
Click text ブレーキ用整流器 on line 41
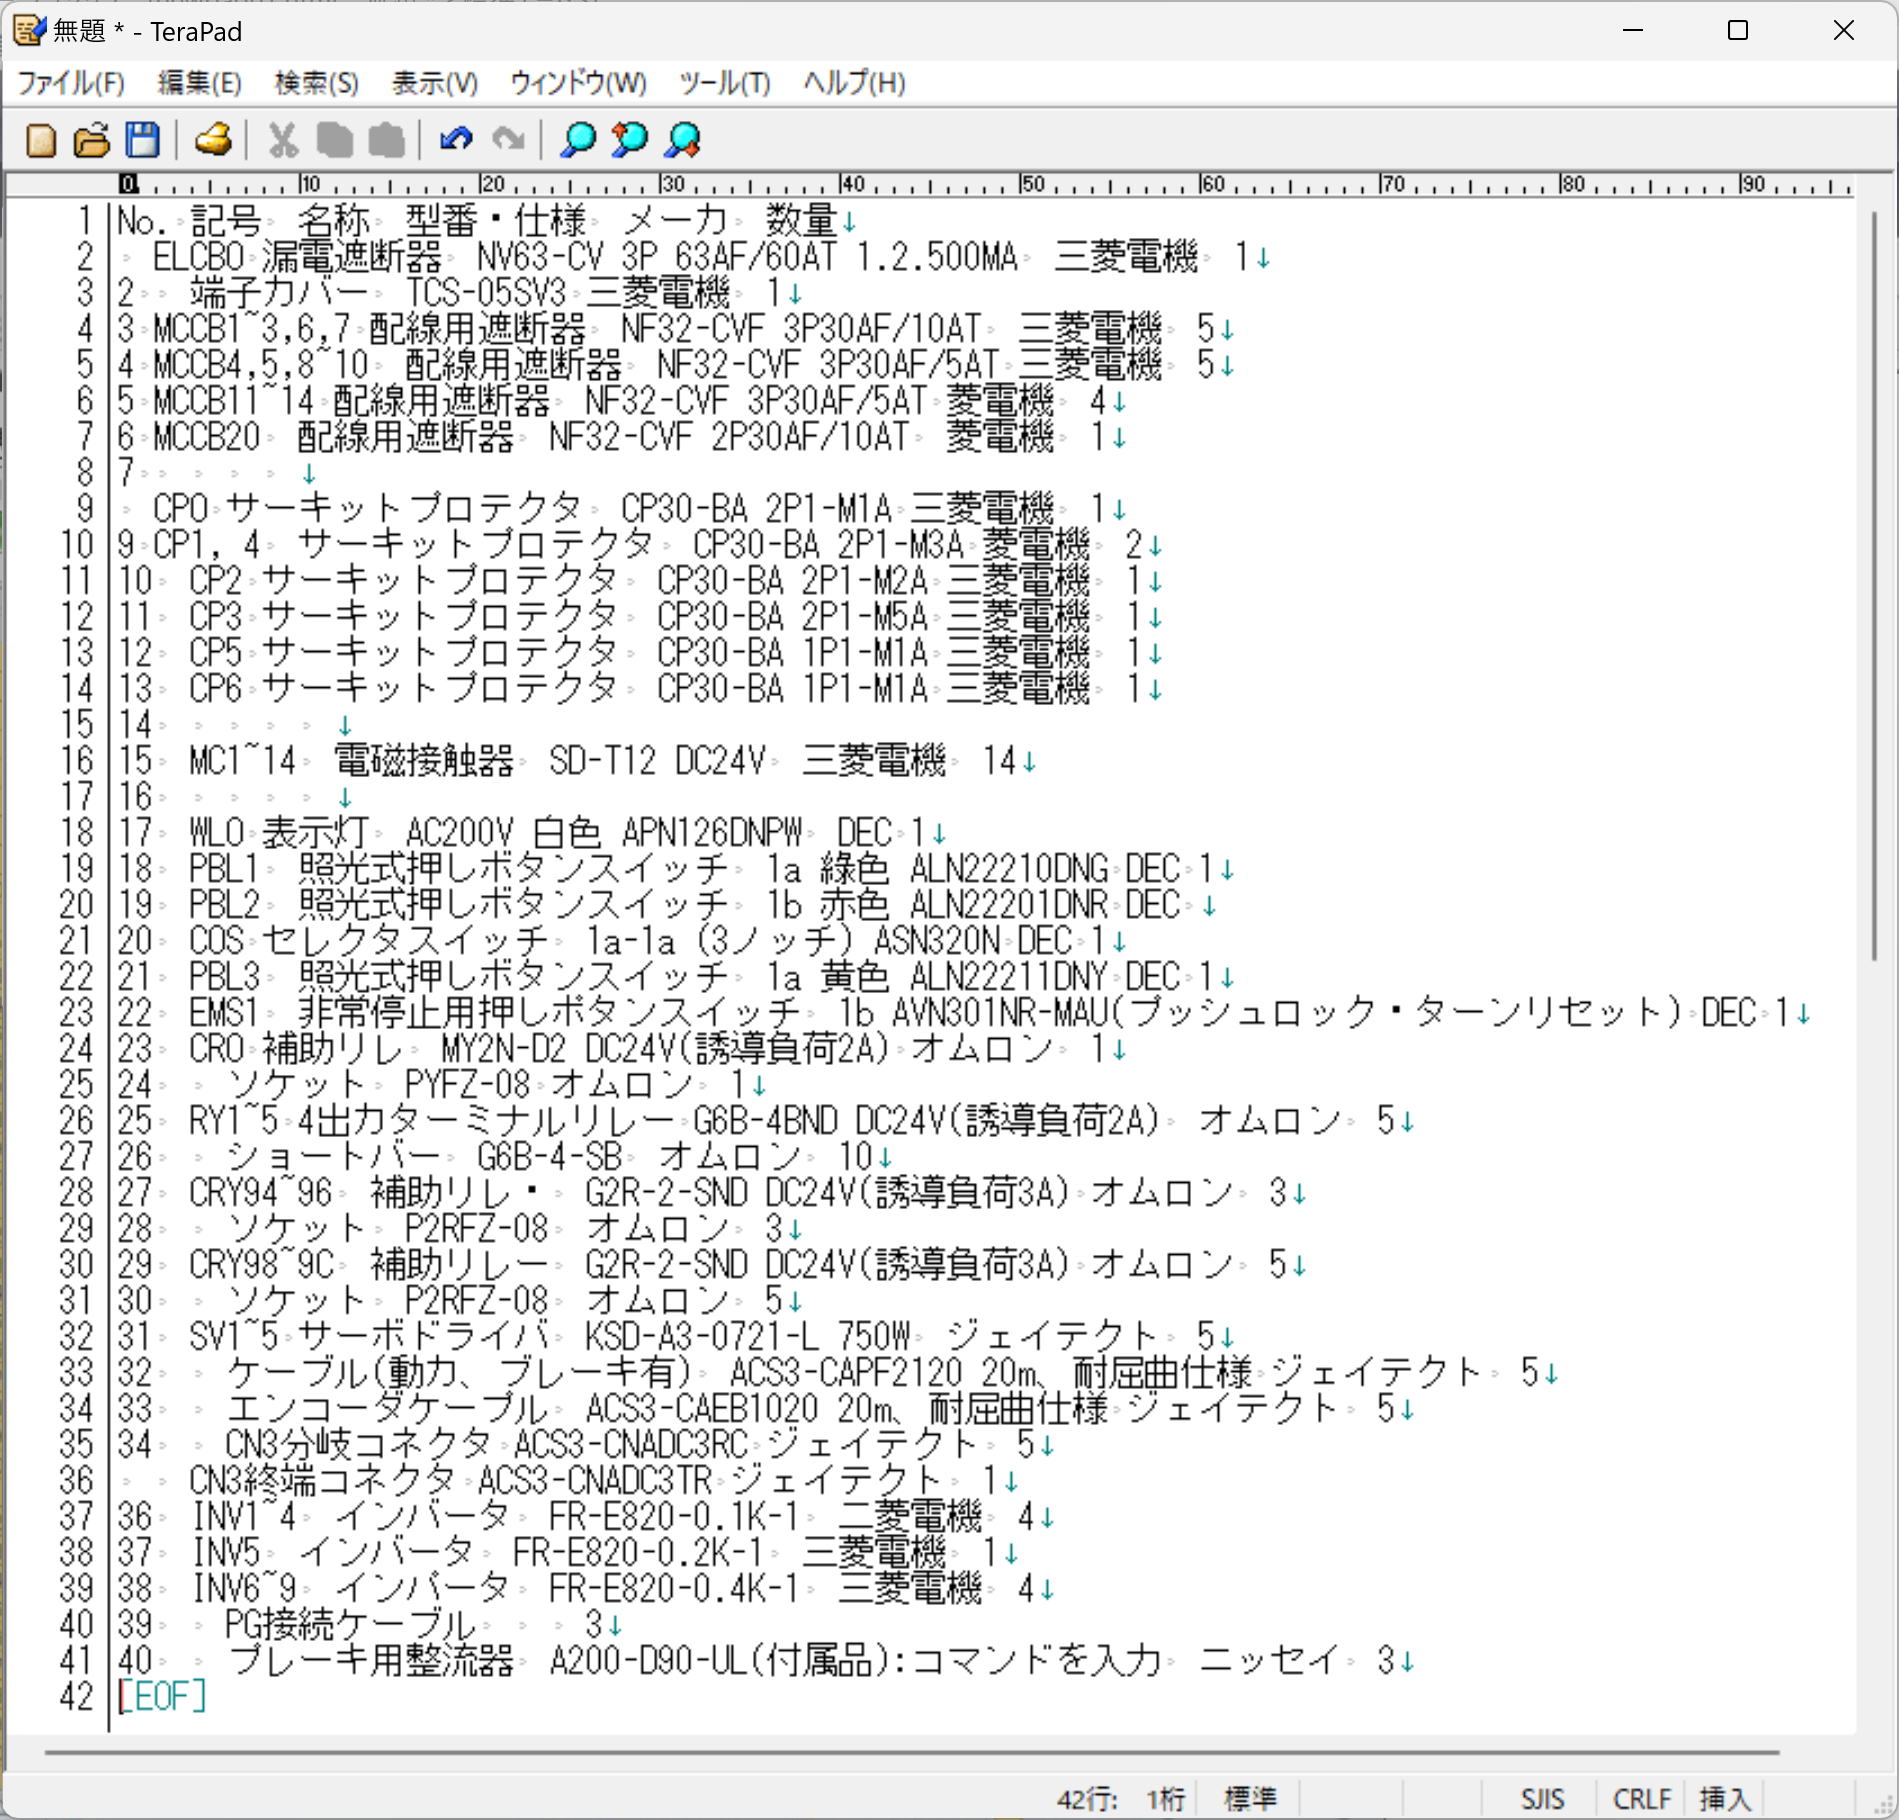tap(370, 1660)
